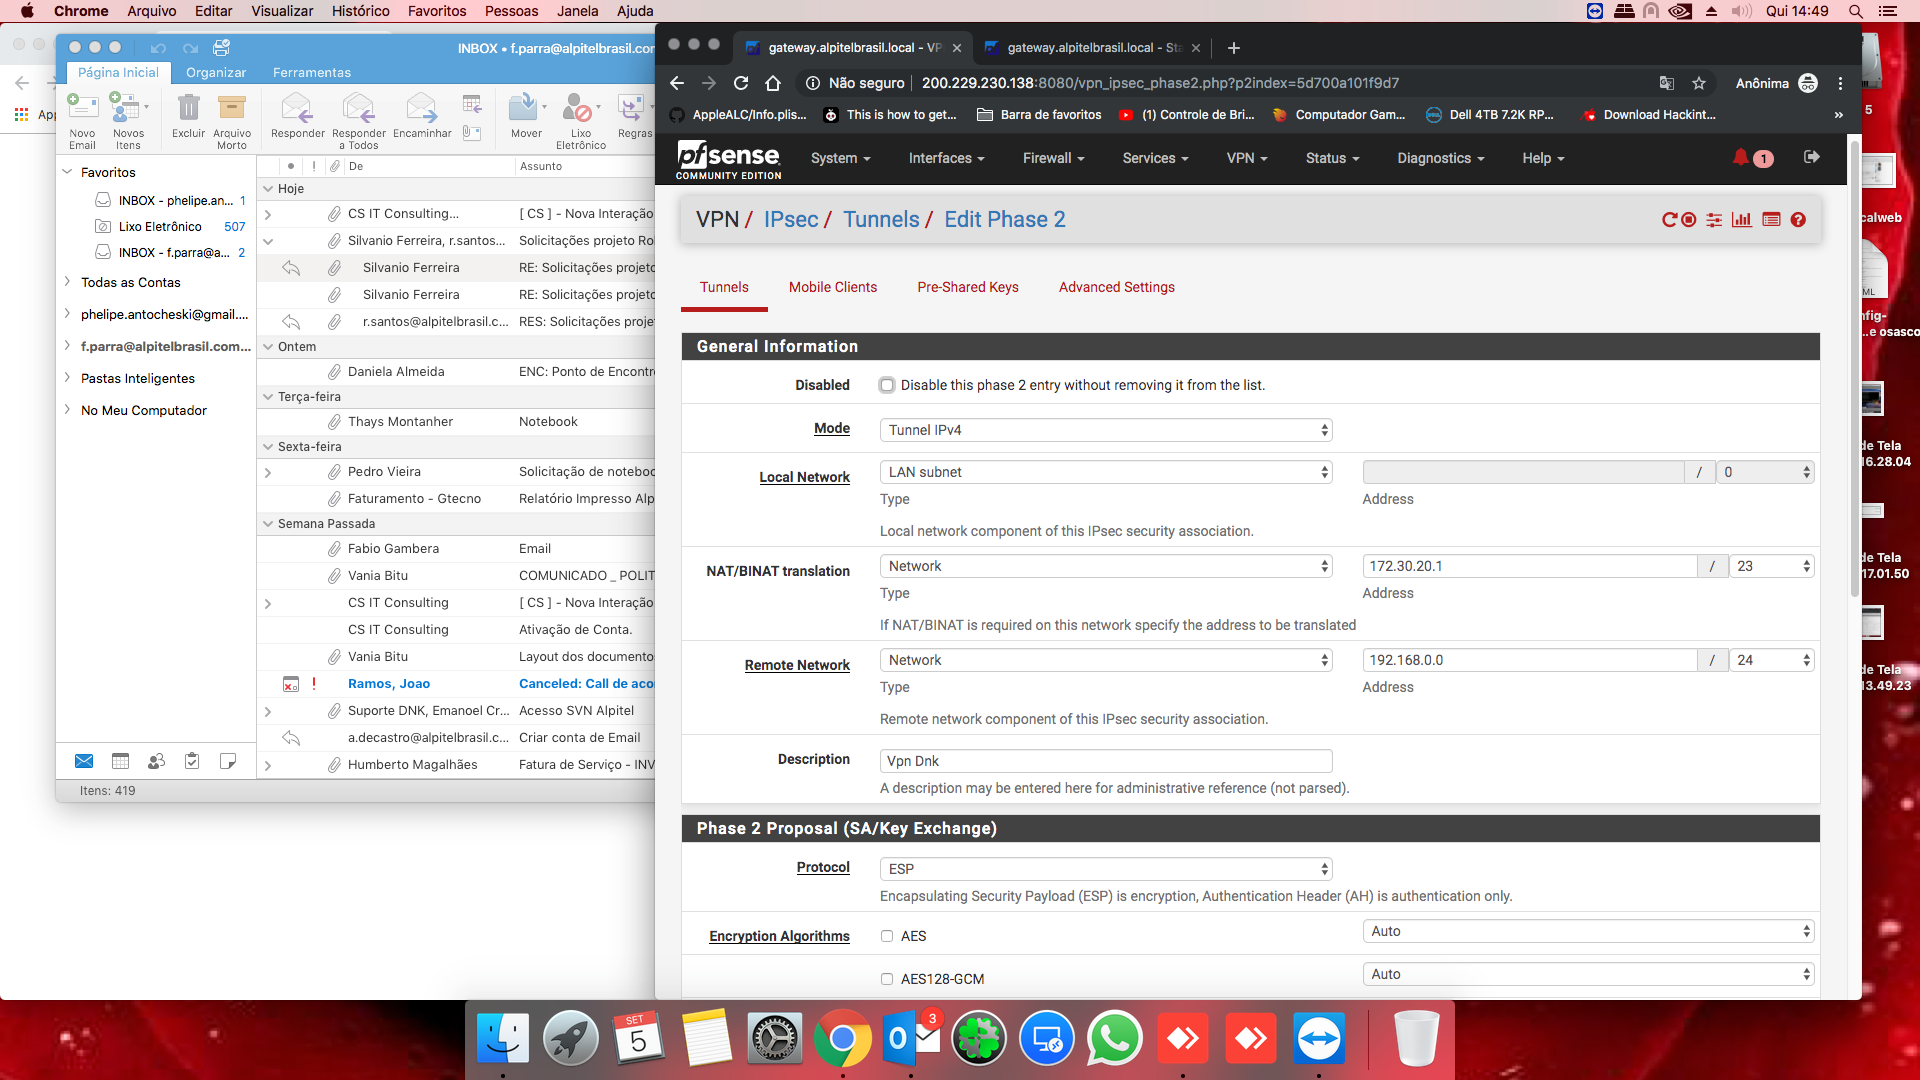
Task: Click the Status graph icon in breadcrumb bar
Action: click(1742, 220)
